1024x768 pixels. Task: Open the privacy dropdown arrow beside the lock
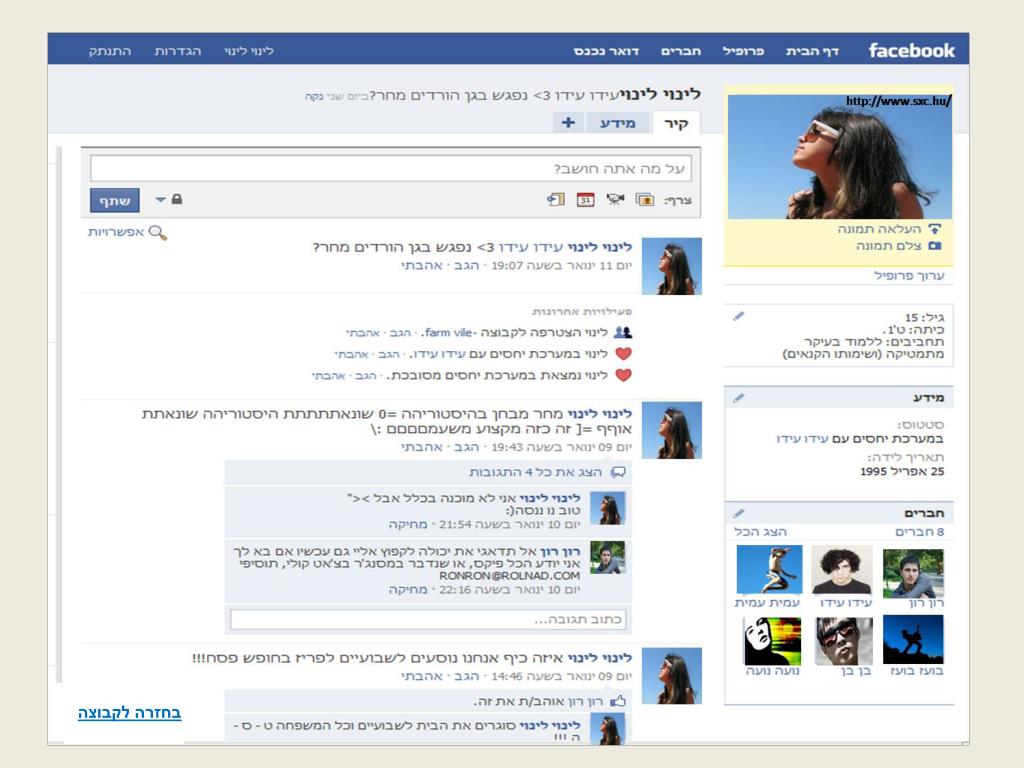[x=161, y=199]
